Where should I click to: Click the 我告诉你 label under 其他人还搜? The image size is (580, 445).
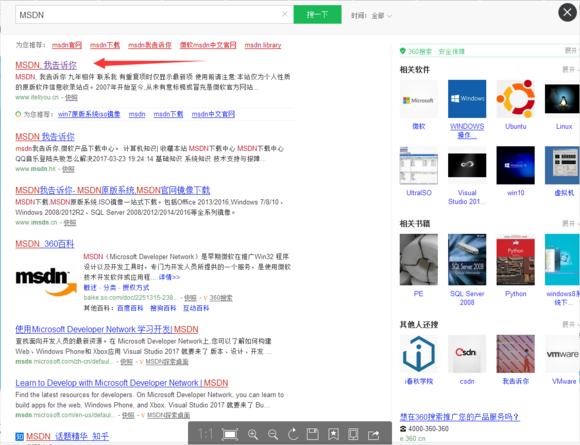pos(515,381)
